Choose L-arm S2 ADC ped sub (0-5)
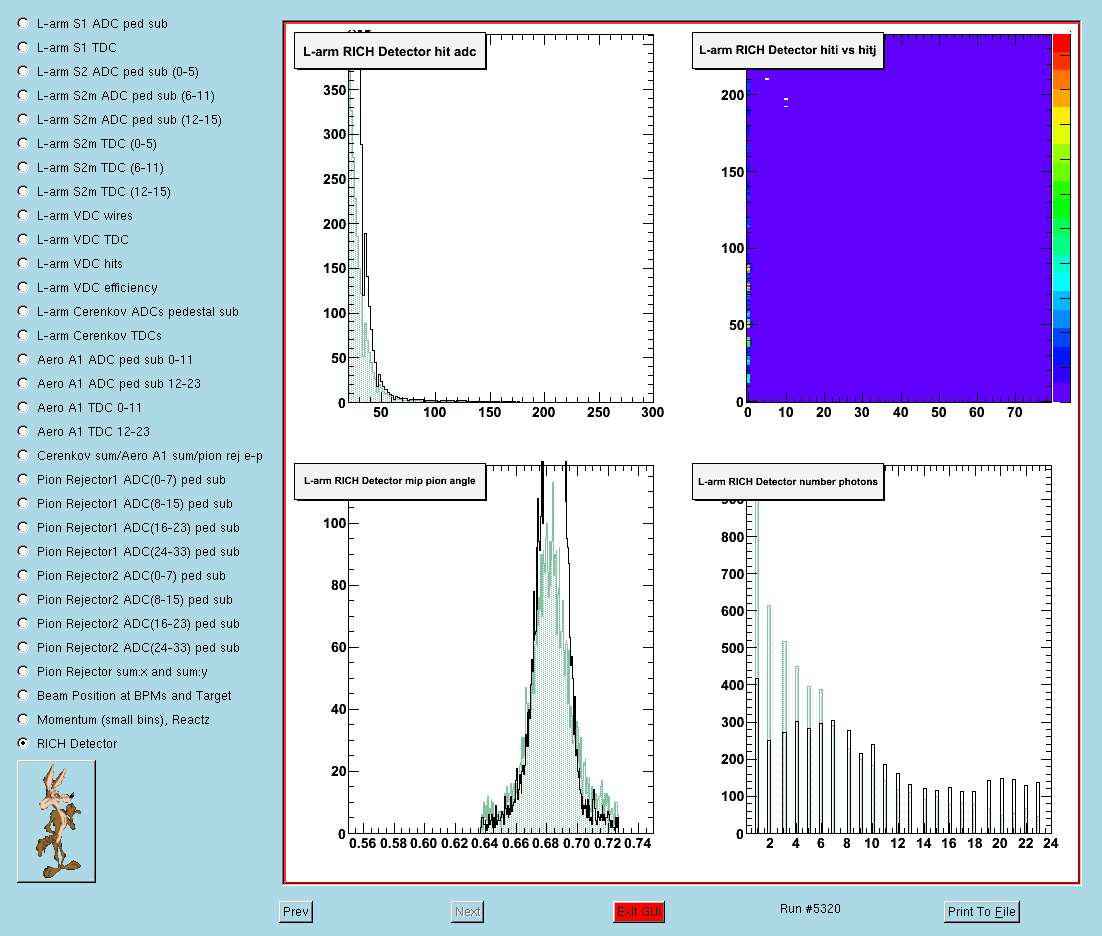The height and width of the screenshot is (936, 1102). pyautogui.click(x=23, y=71)
